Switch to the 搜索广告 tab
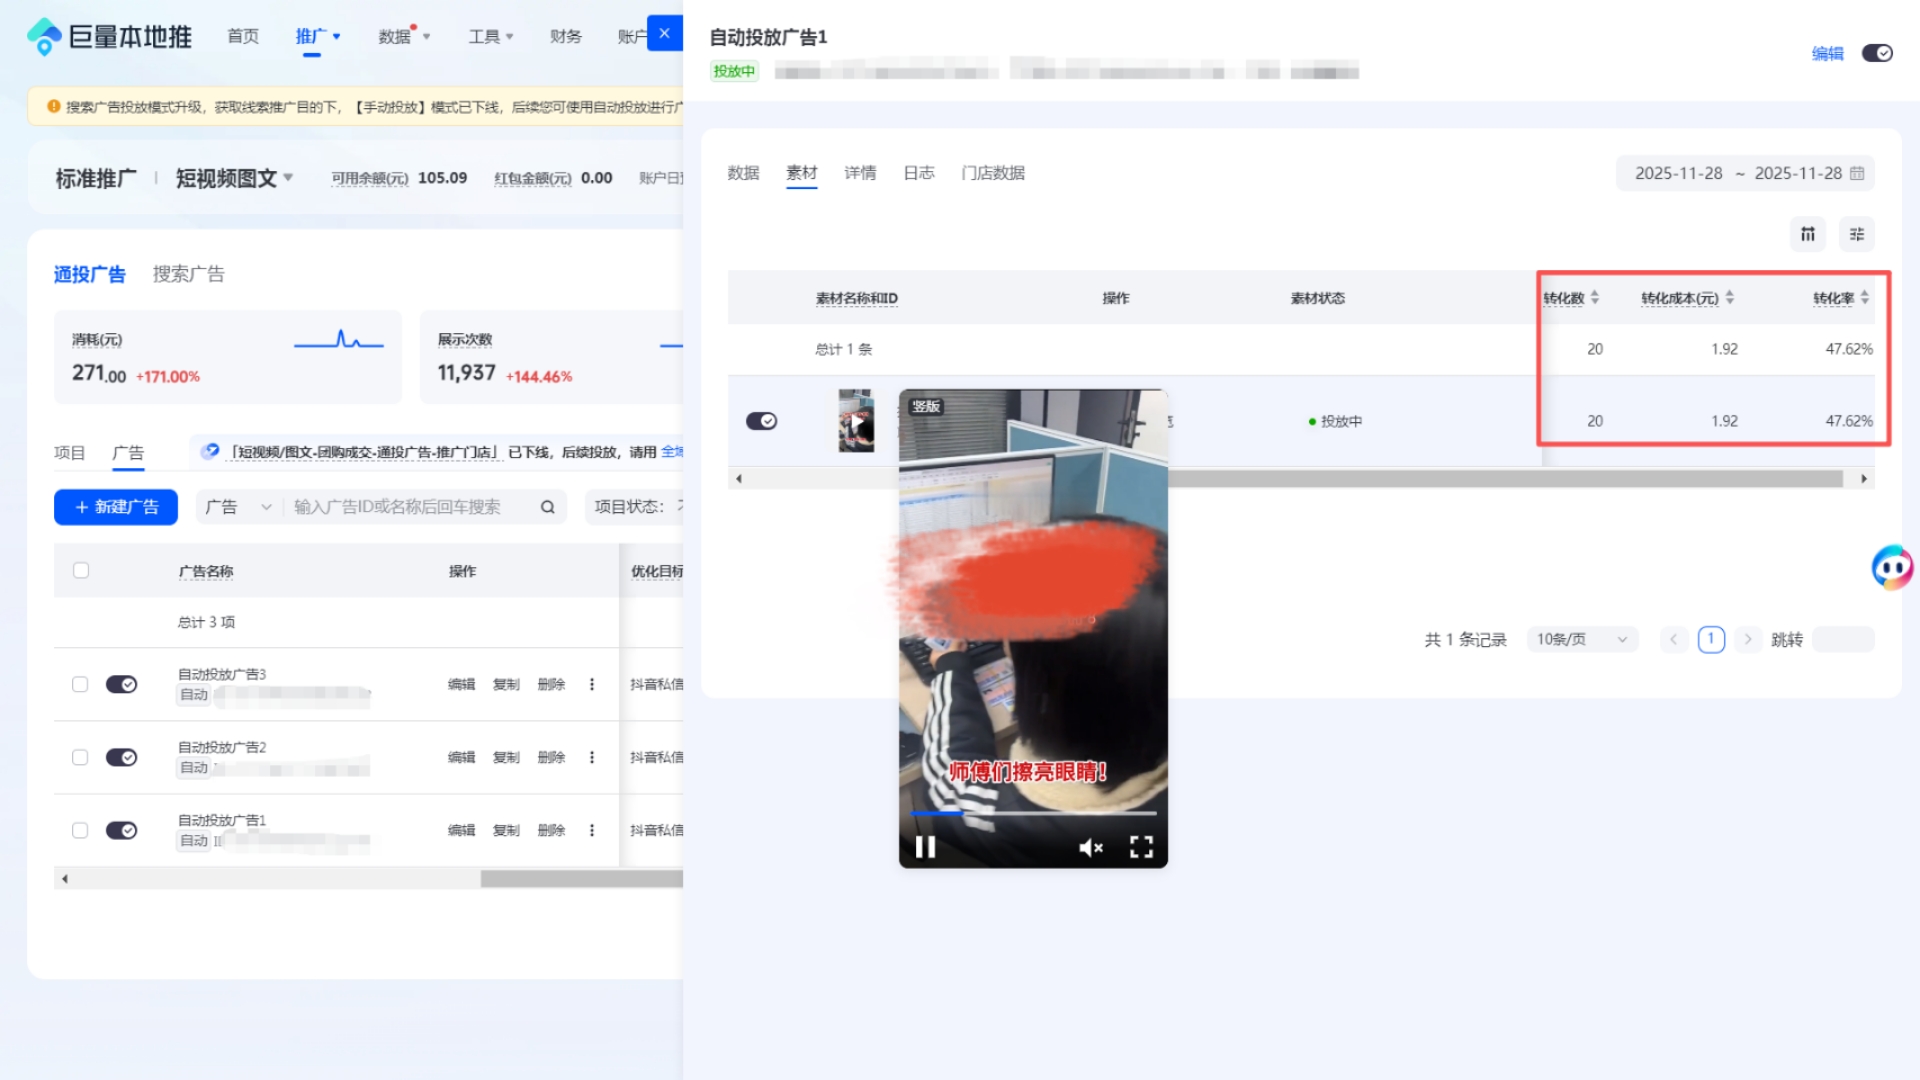Image resolution: width=1920 pixels, height=1080 pixels. click(188, 274)
